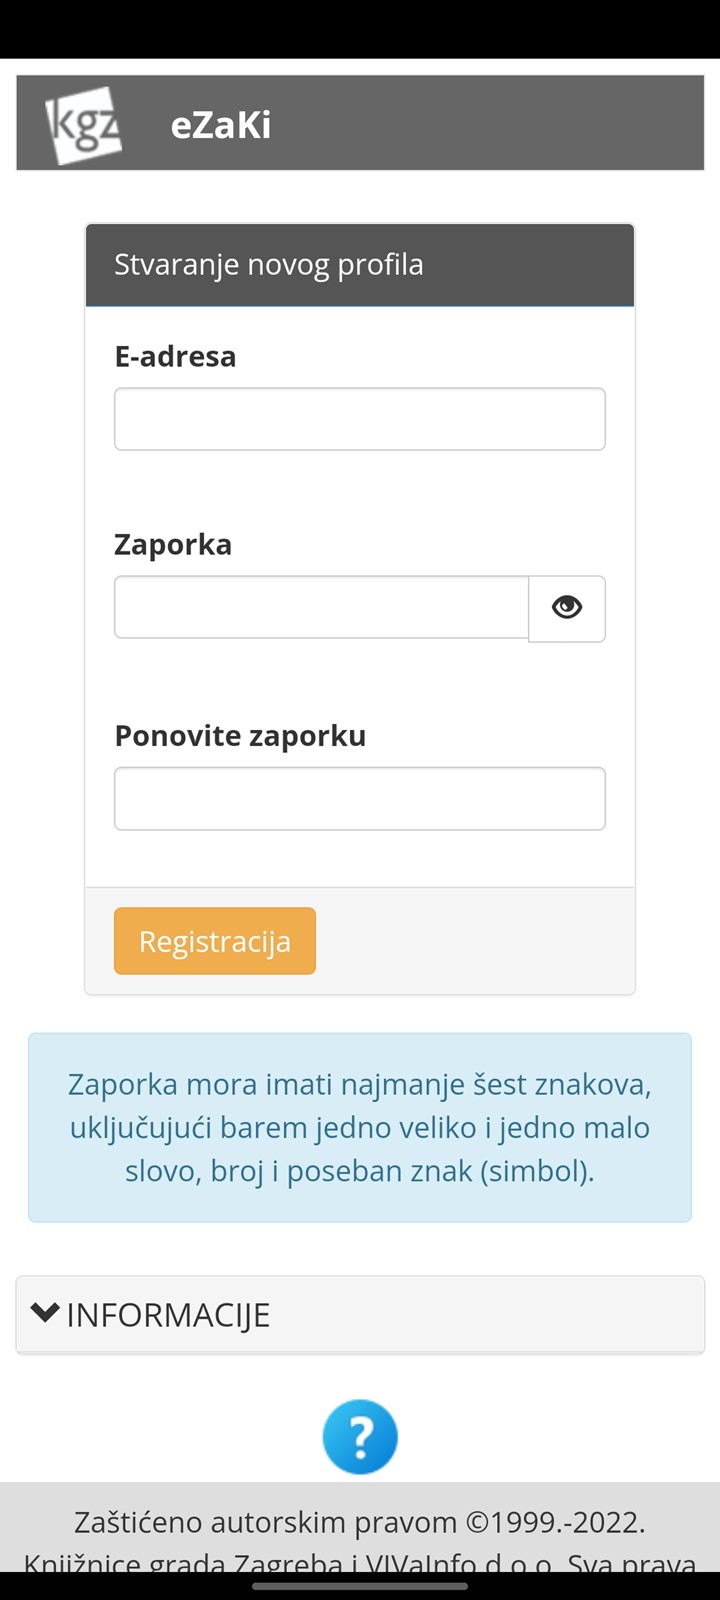
Task: Tap the Android gesture navigation bar
Action: (360, 1586)
